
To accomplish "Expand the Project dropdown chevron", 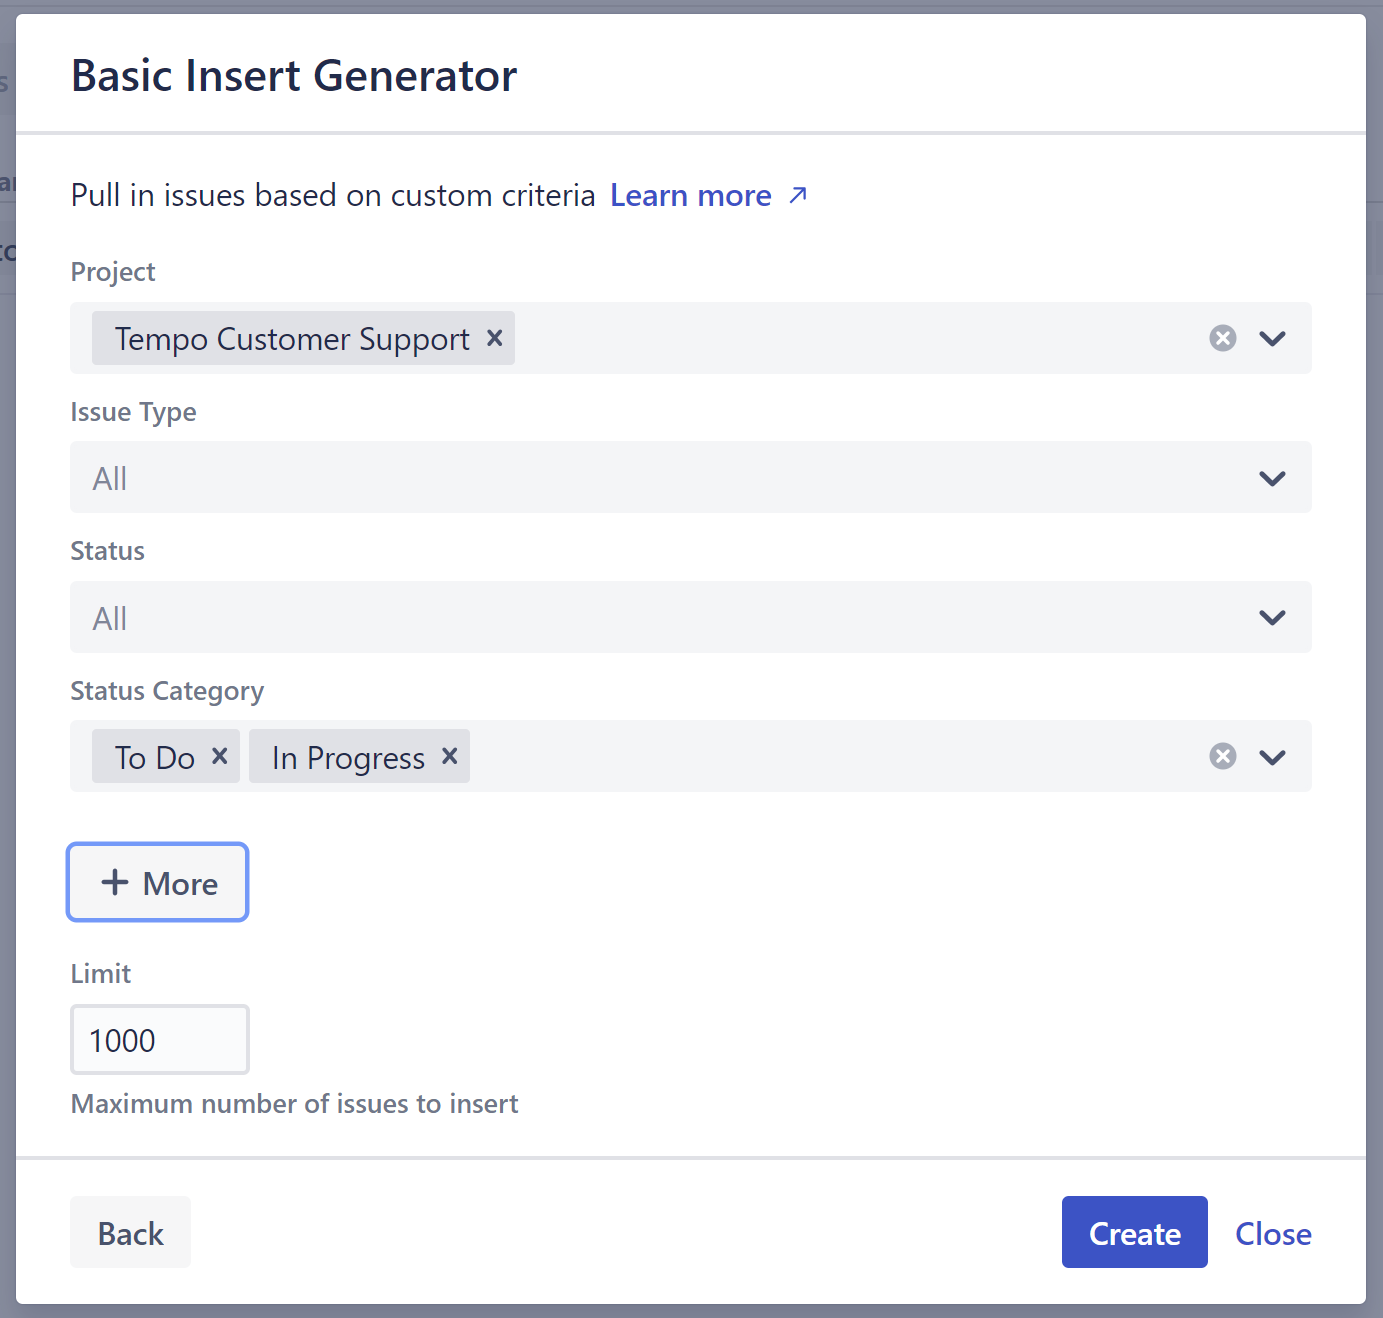I will (x=1272, y=338).
